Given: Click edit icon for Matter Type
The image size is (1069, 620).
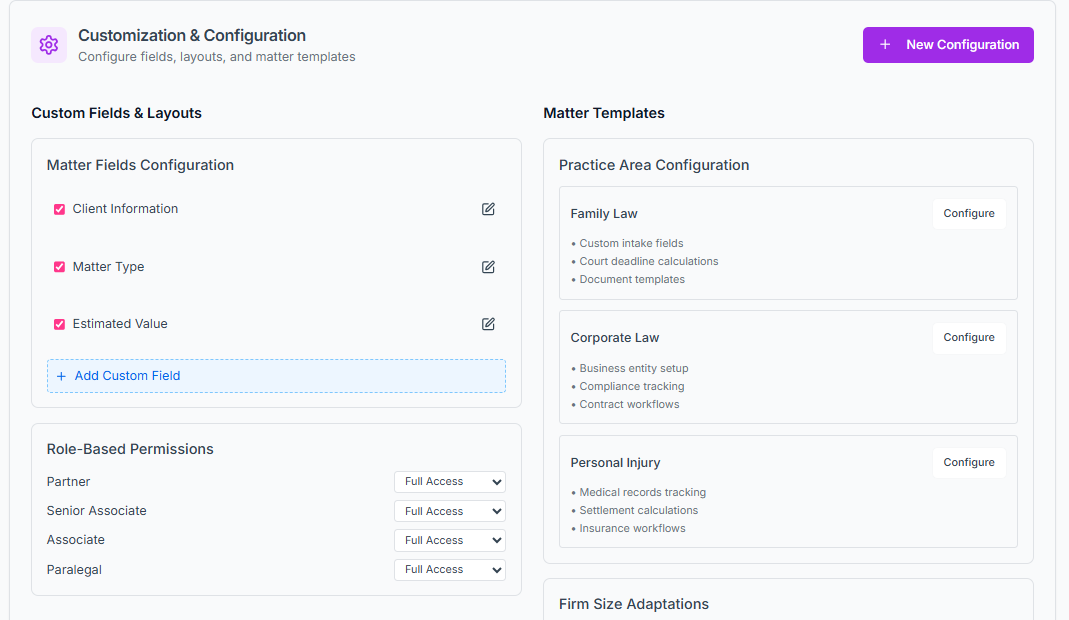Looking at the screenshot, I should point(488,267).
